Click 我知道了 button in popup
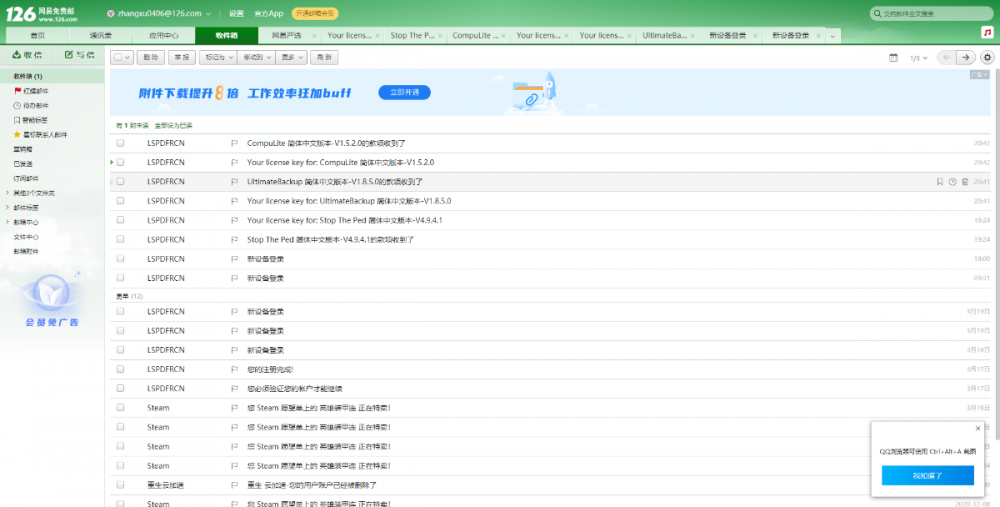 point(927,476)
